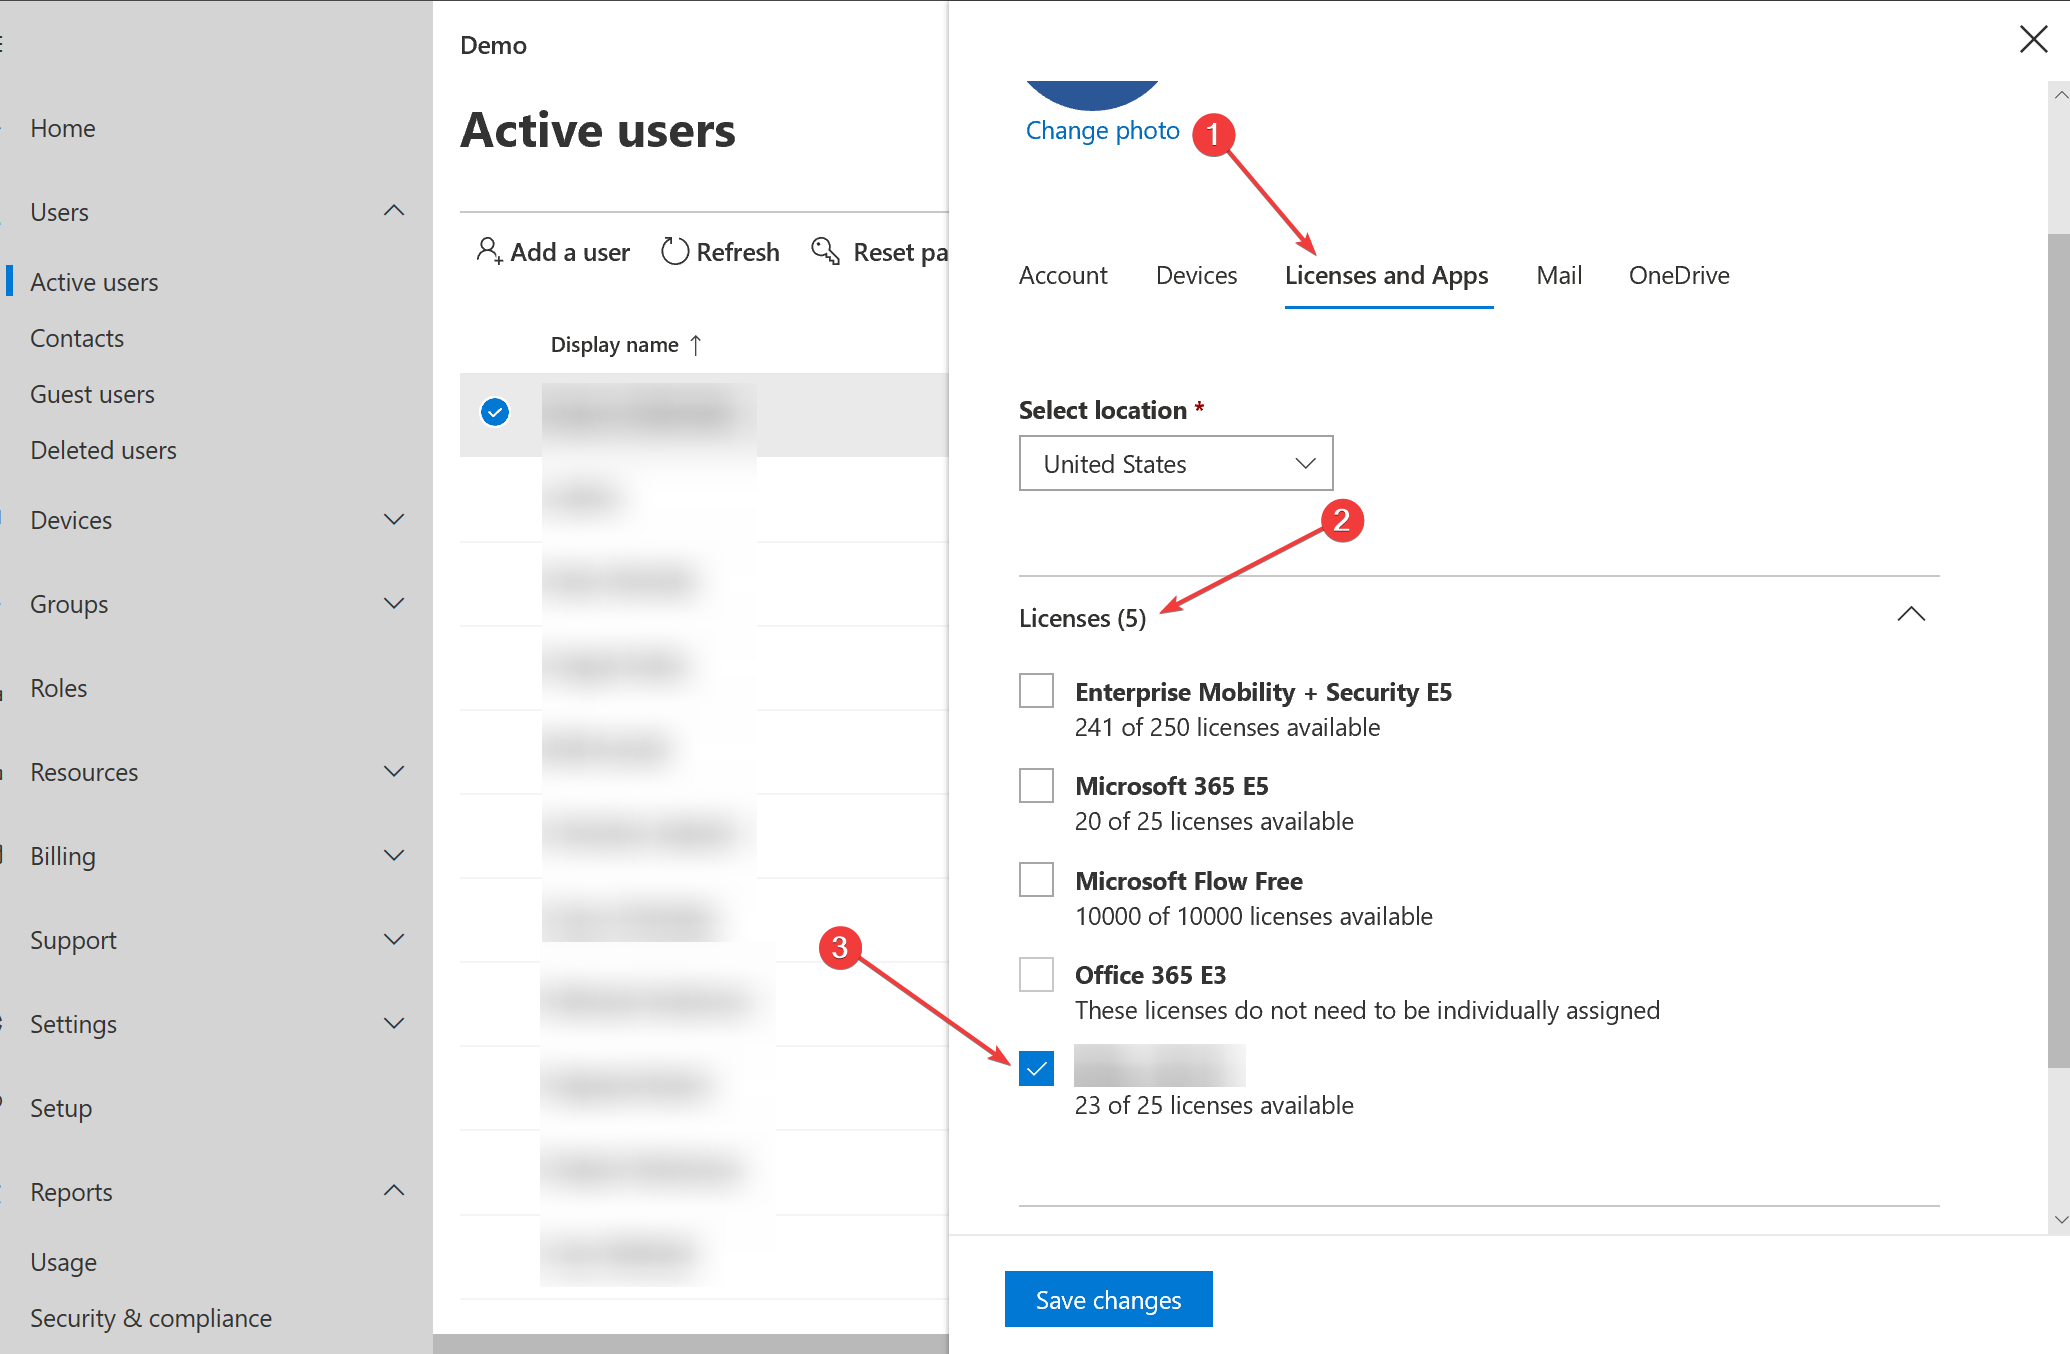
Task: Expand the Devices section in the sidebar
Action: point(393,519)
